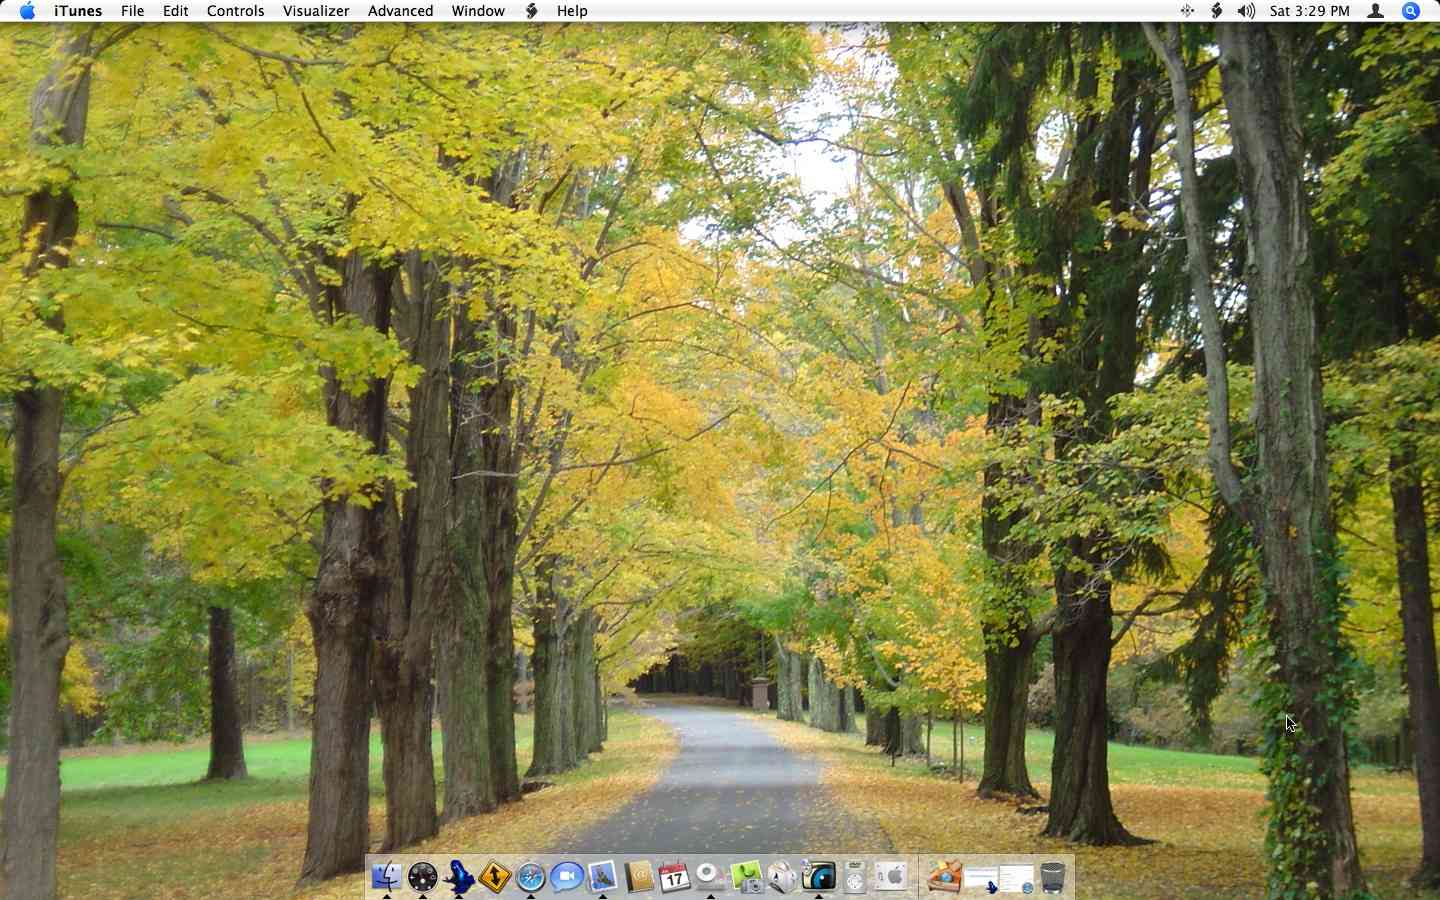Image resolution: width=1440 pixels, height=900 pixels.
Task: Open the Visualizer menu
Action: (316, 11)
